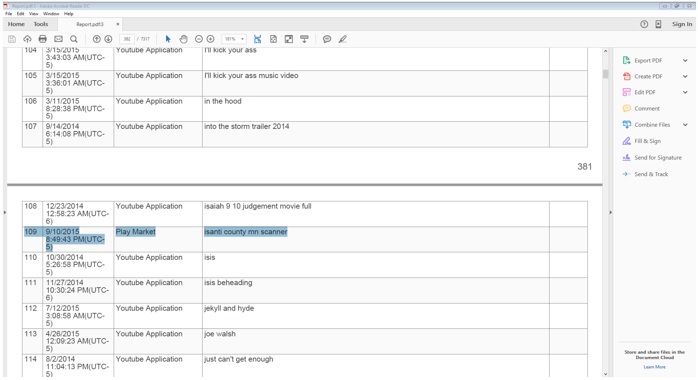Click 'I'll kick your ass music video'
Viewport: 698px width, 380px height.
point(251,76)
